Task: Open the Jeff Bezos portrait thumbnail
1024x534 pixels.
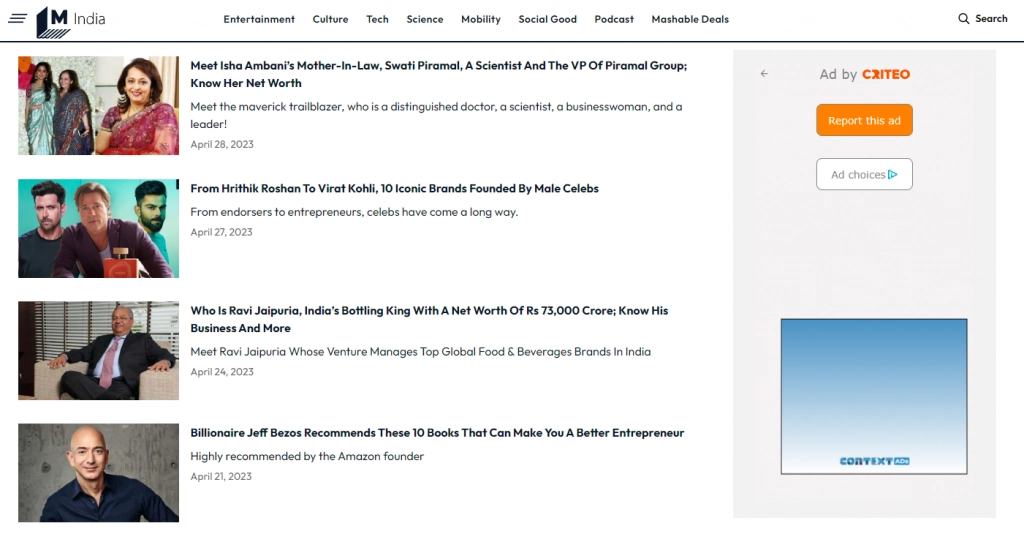Action: (x=99, y=473)
